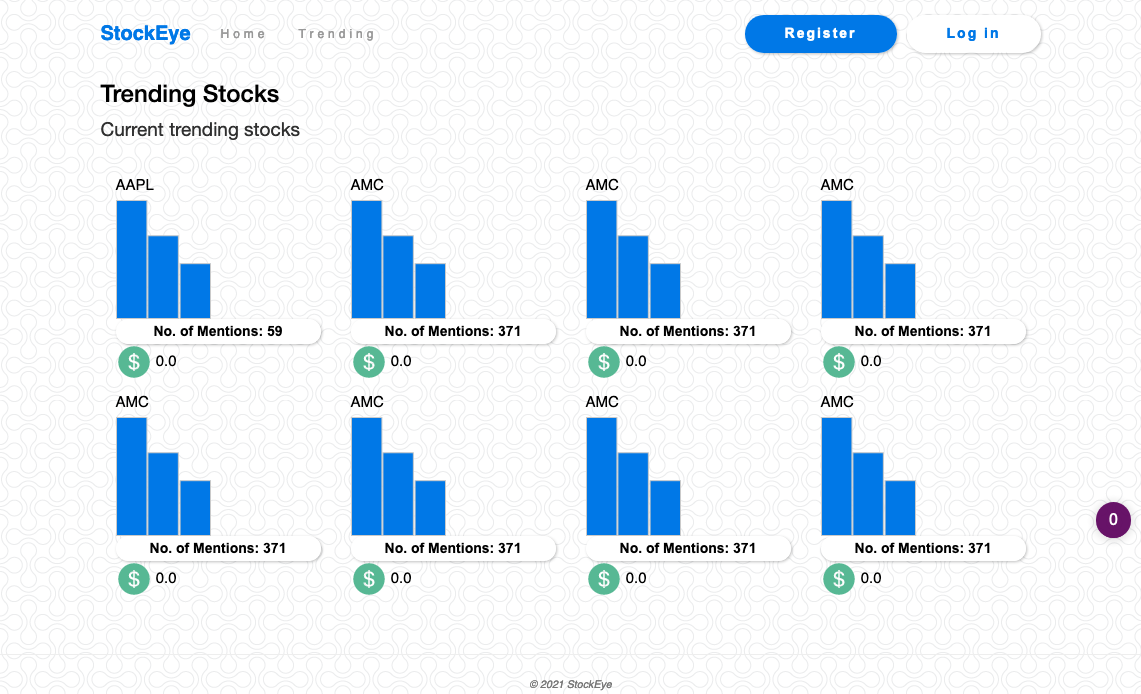The image size is (1141, 694).
Task: Click the dollar icon of the third bottom-row card
Action: point(604,579)
